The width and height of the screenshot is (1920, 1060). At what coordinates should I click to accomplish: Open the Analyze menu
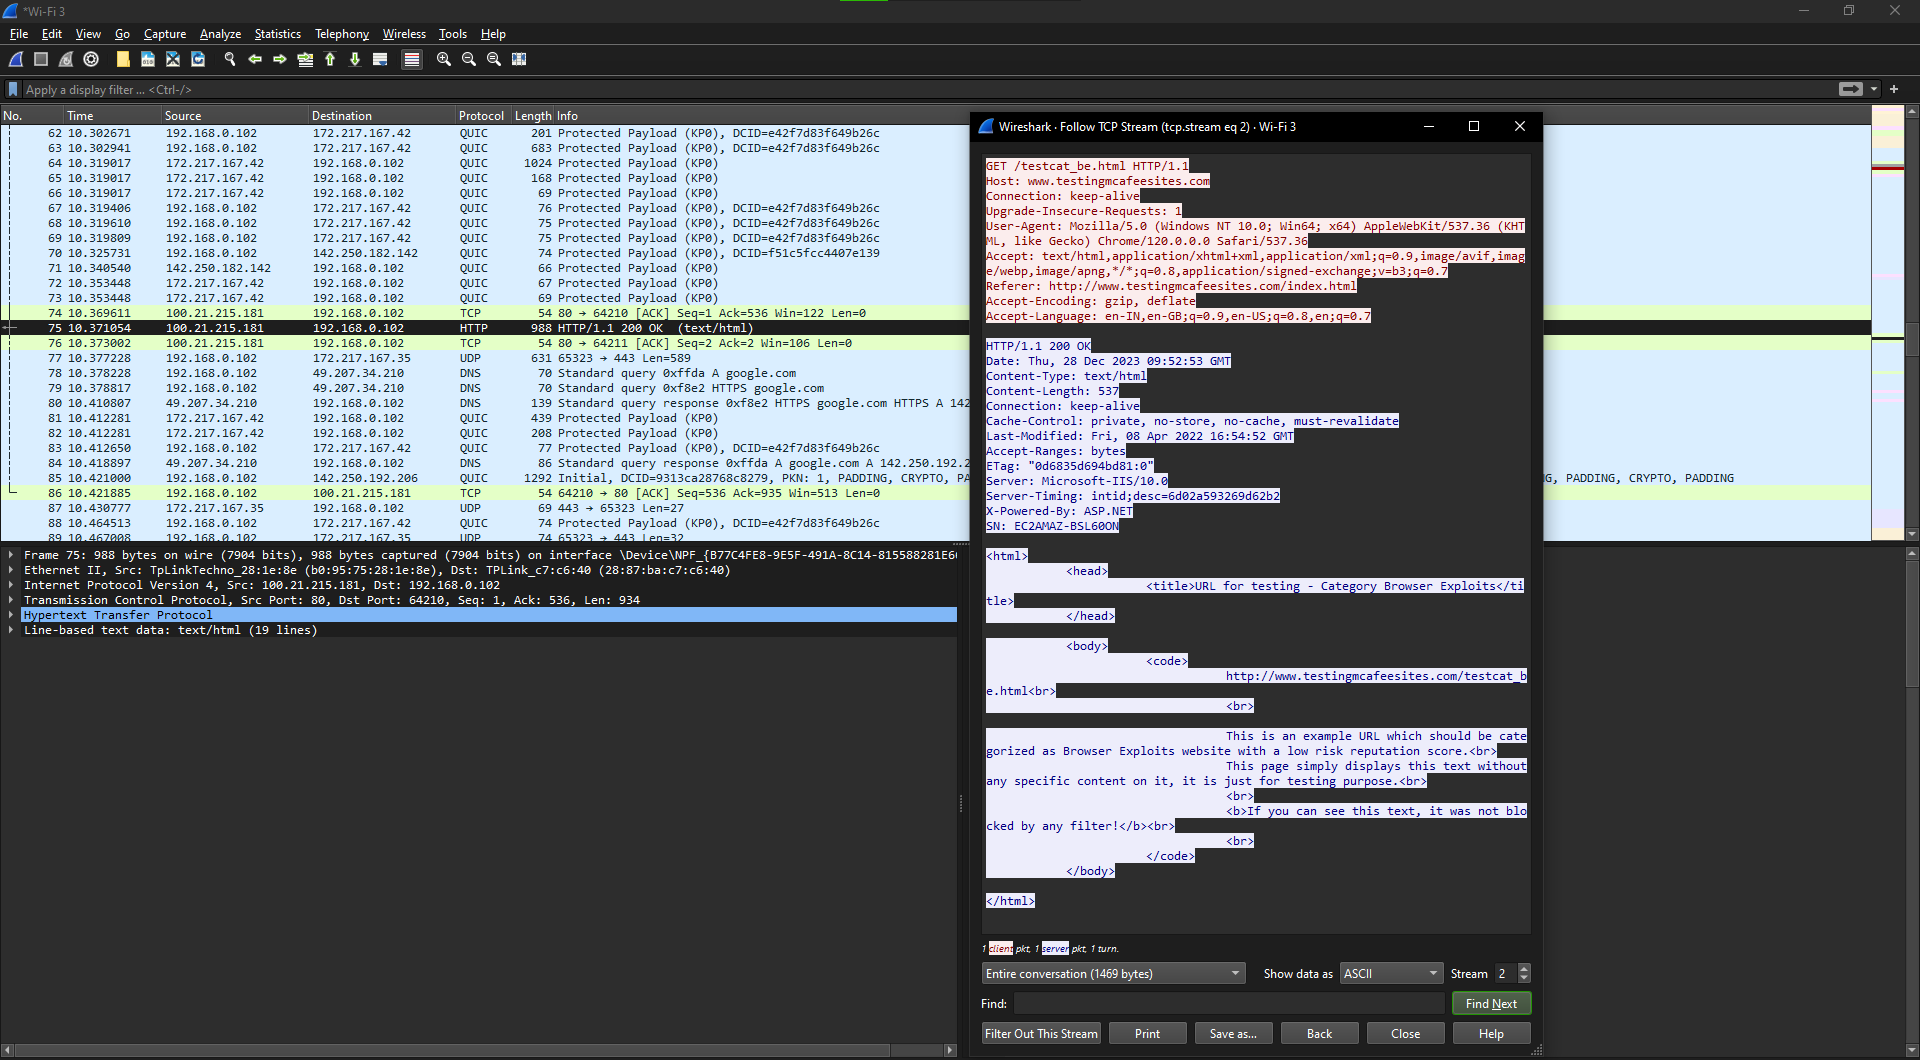tap(220, 34)
